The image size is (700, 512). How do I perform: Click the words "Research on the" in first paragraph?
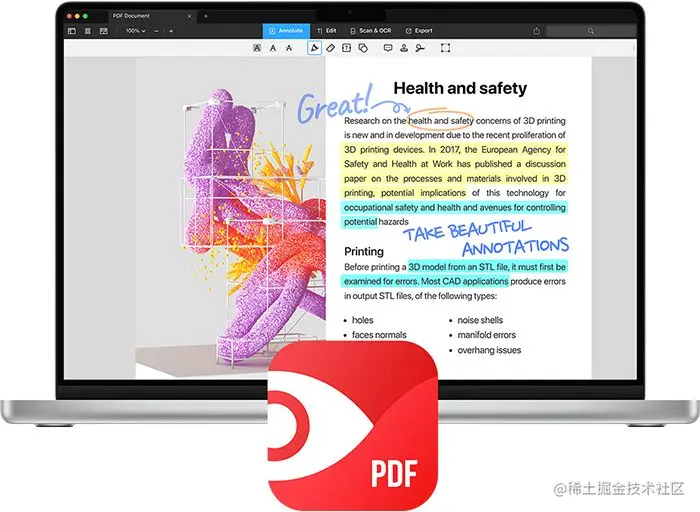[375, 121]
